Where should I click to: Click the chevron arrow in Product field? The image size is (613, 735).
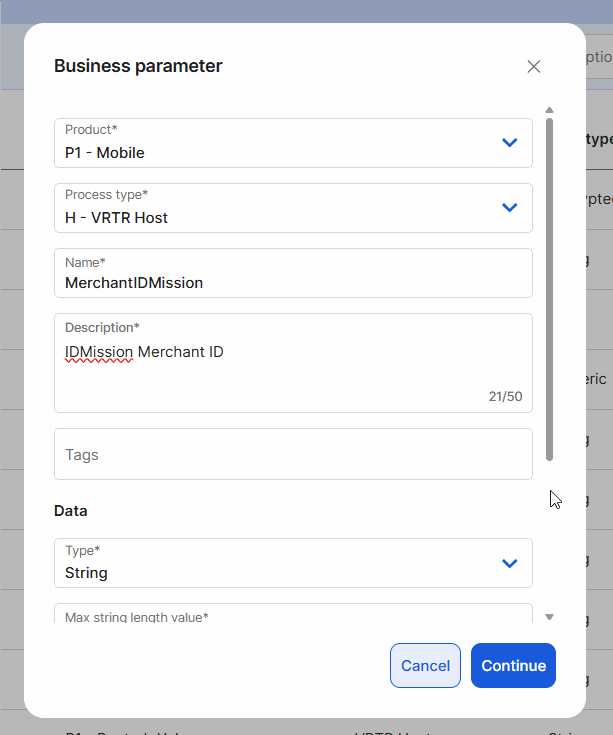pyautogui.click(x=509, y=143)
